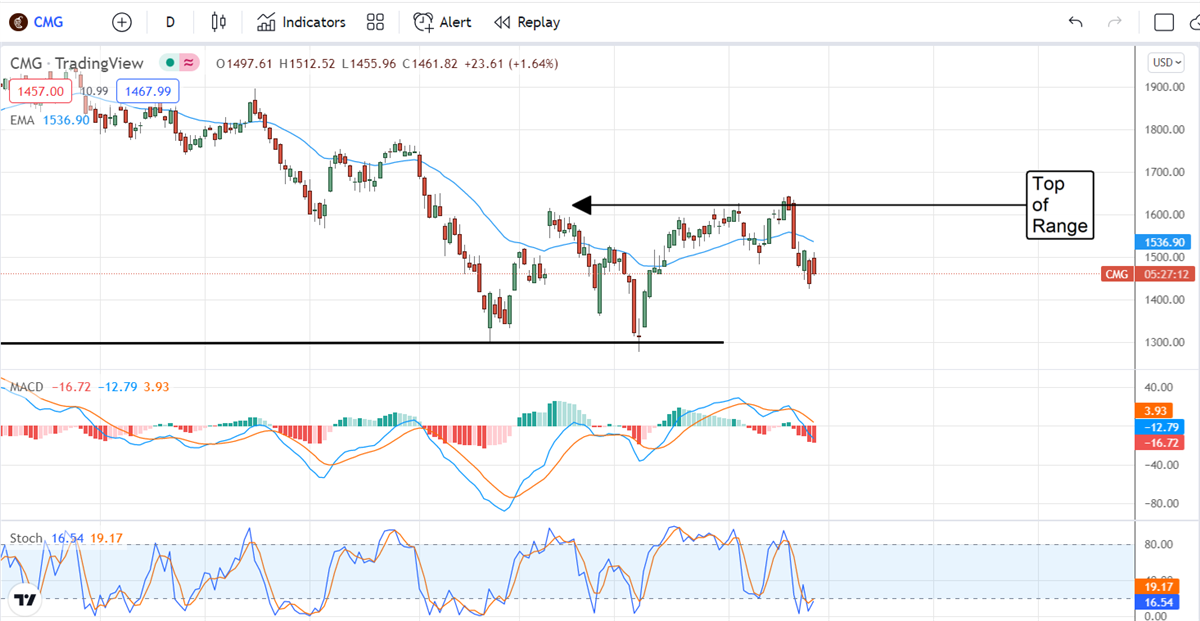This screenshot has width=1200, height=621.
Task: Open the D timeframe interval dropdown
Action: point(170,22)
